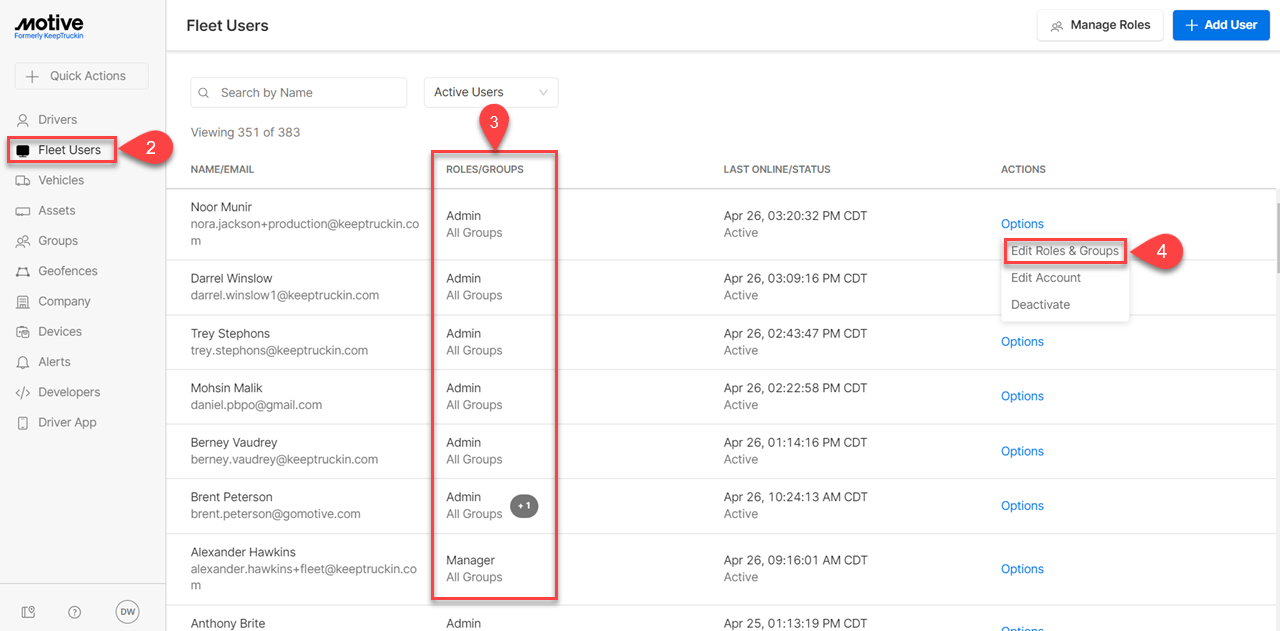Open Options for Mohsin Malik
Screen dimensions: 1280x631
pyautogui.click(x=1022, y=396)
